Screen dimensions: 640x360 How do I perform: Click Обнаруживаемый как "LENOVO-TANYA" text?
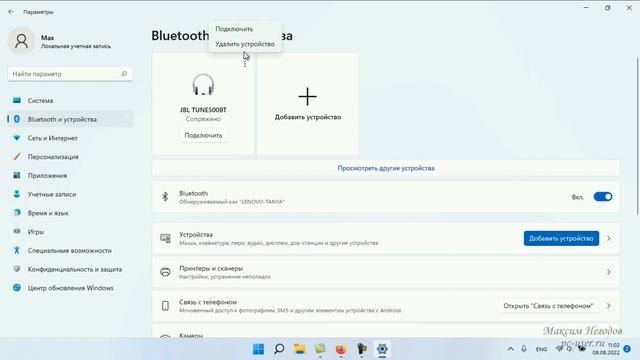pos(232,202)
